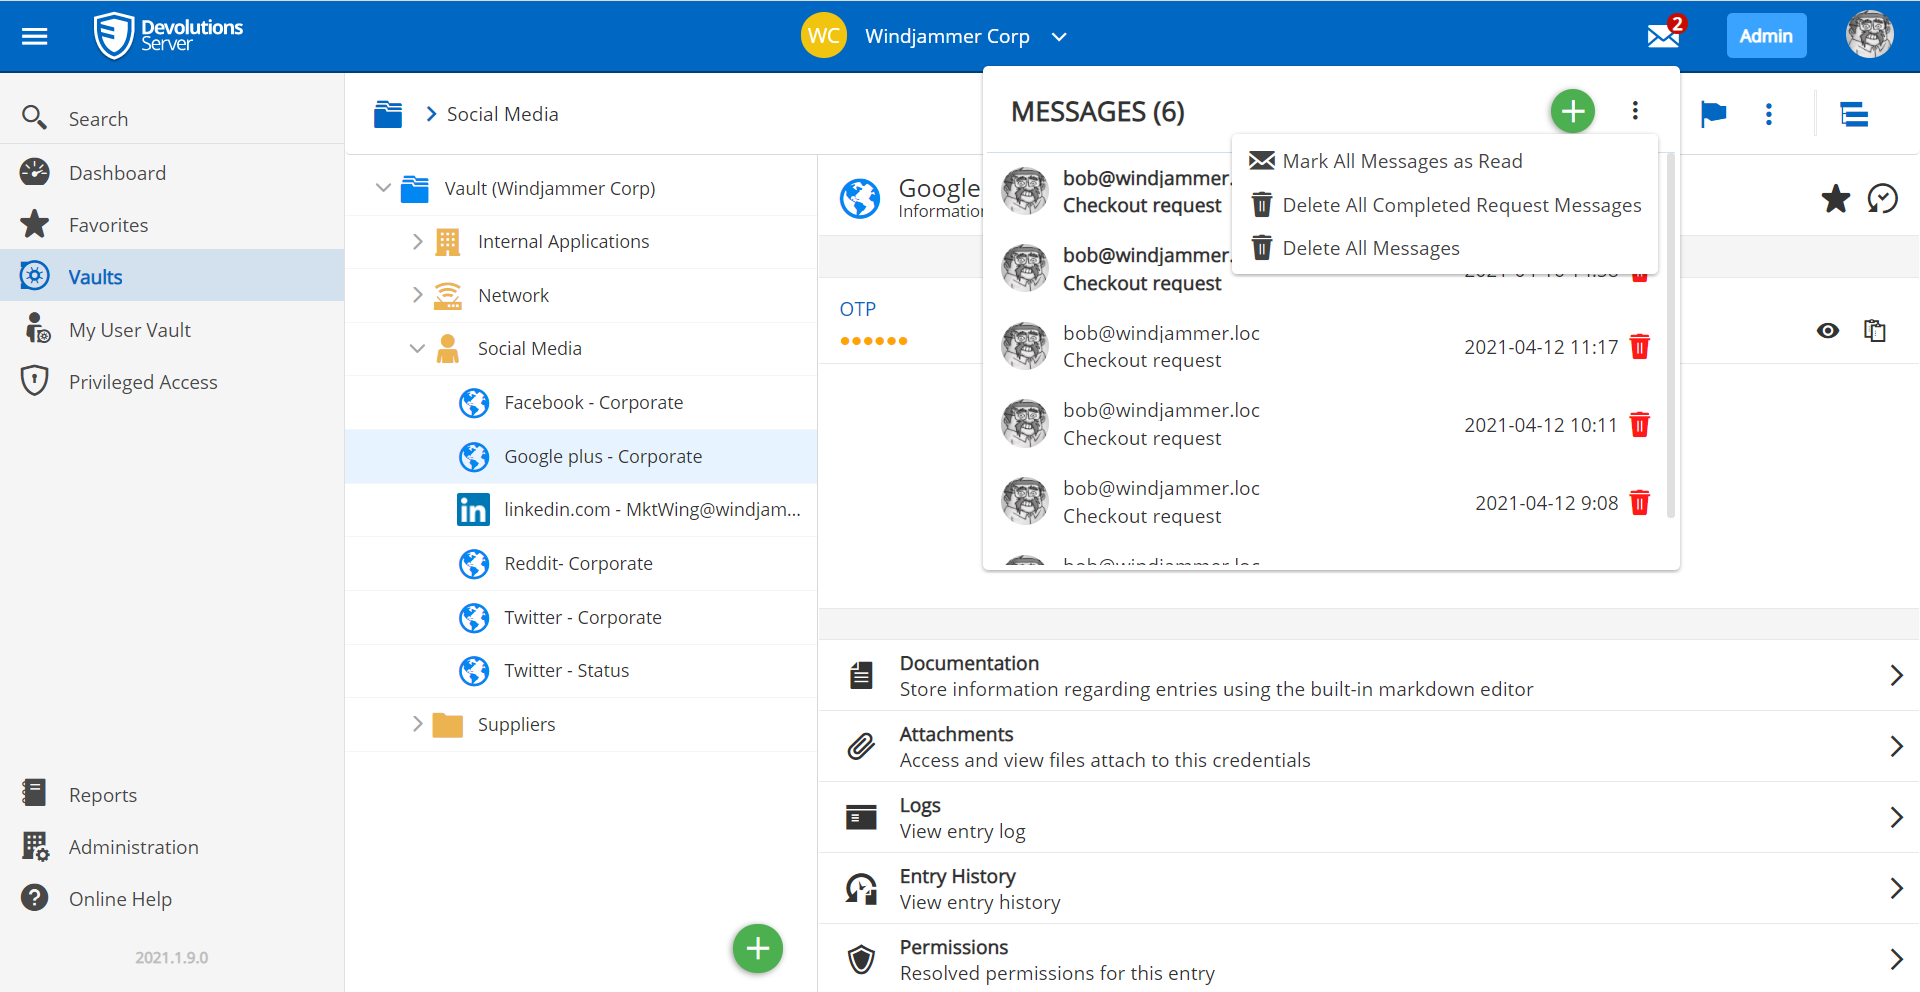
Task: Select Mark All Messages as Read
Action: [1401, 161]
